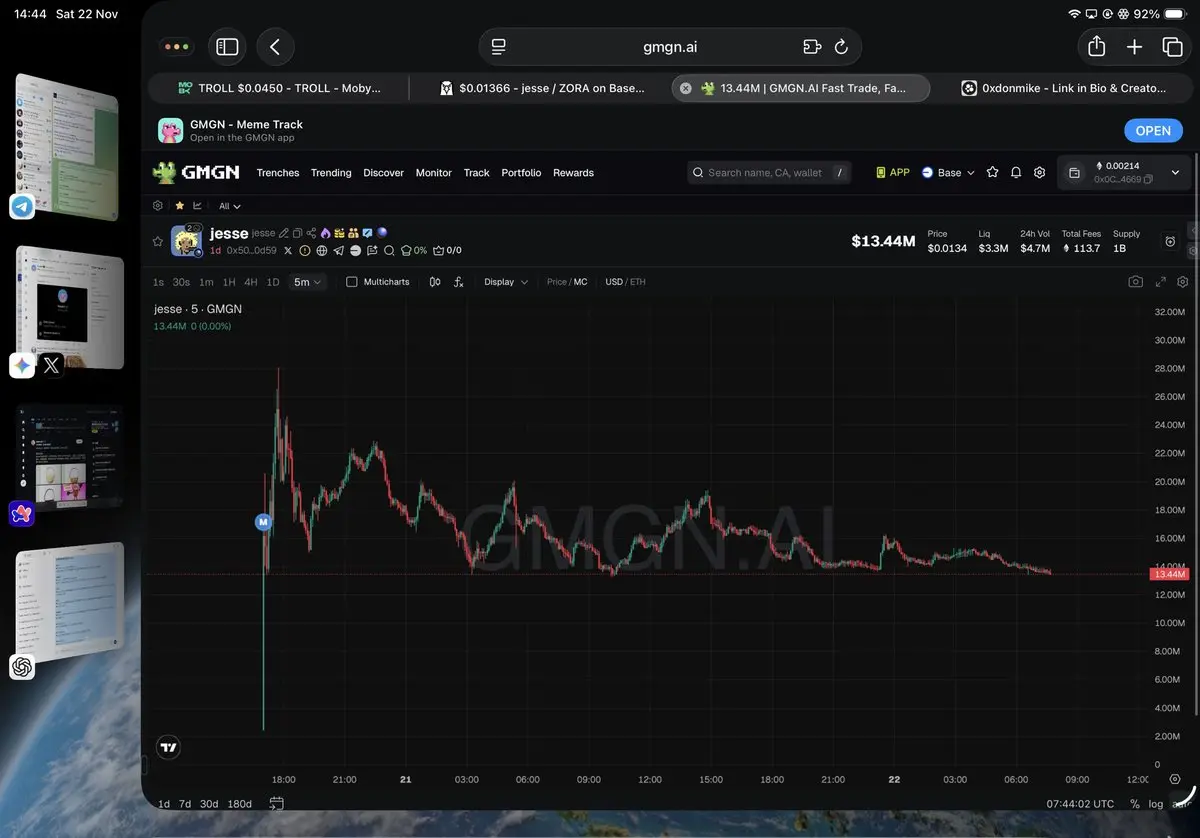The image size is (1200, 838).
Task: Open indicators fx icon
Action: 459,282
